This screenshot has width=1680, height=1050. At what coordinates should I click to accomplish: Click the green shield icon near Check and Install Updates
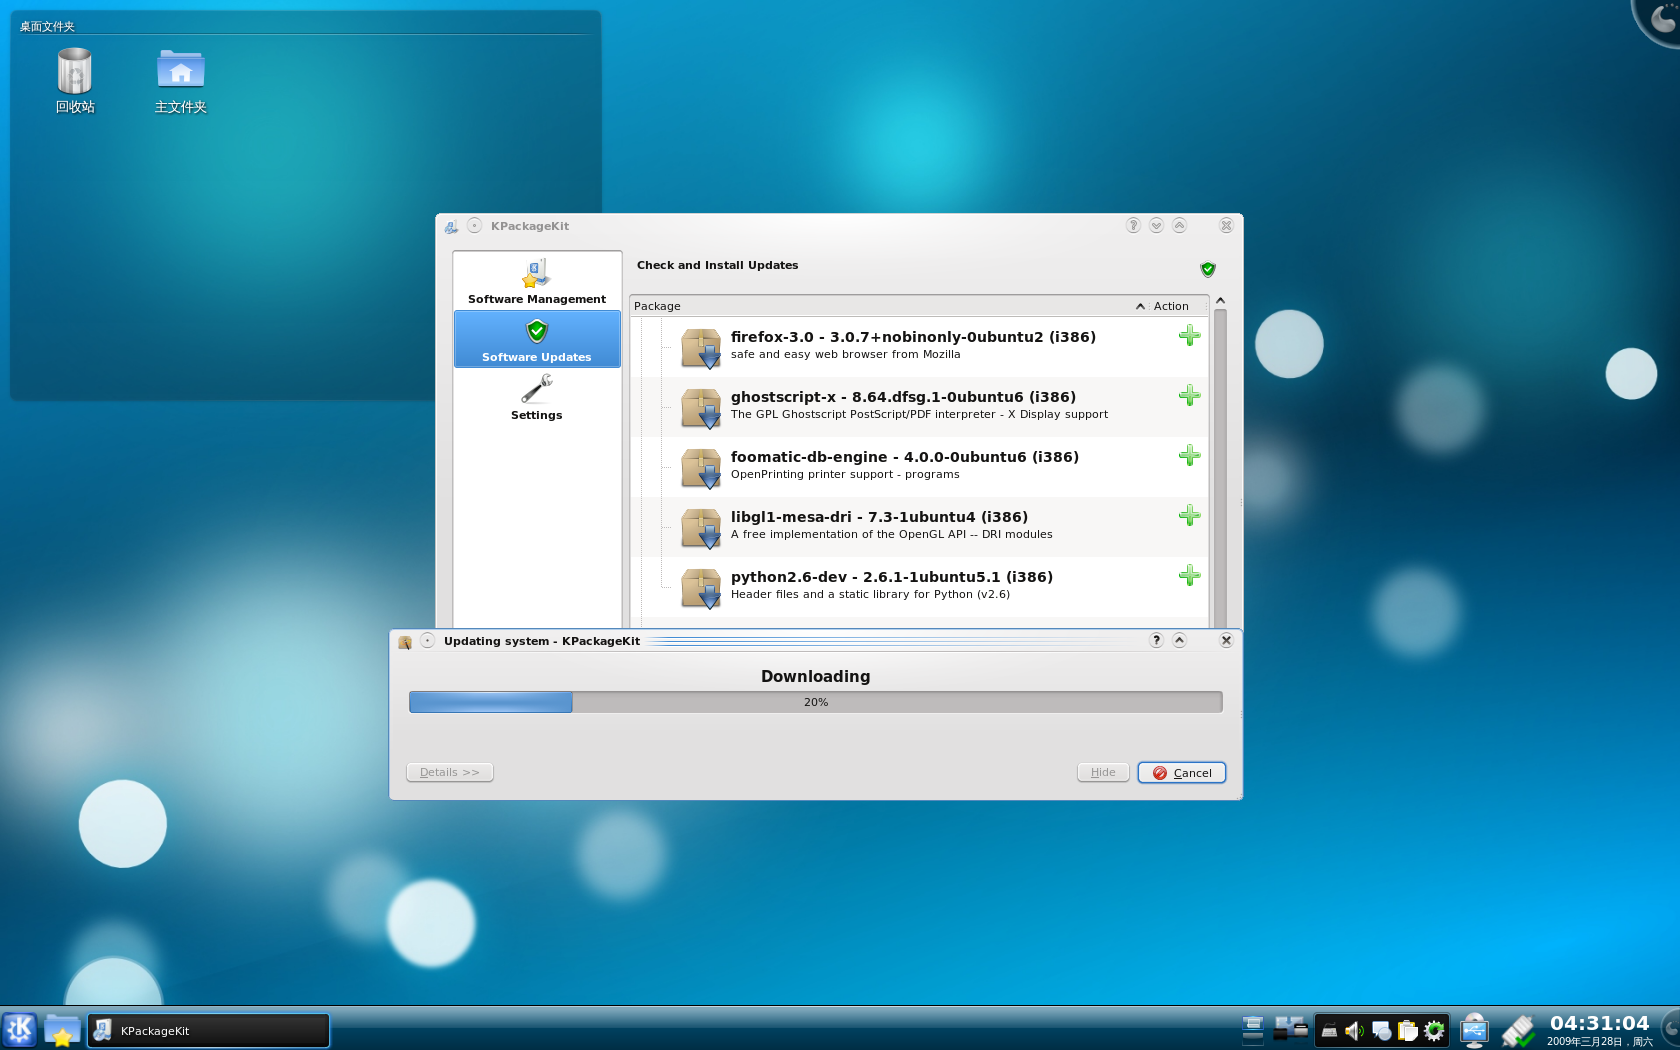pos(1208,269)
